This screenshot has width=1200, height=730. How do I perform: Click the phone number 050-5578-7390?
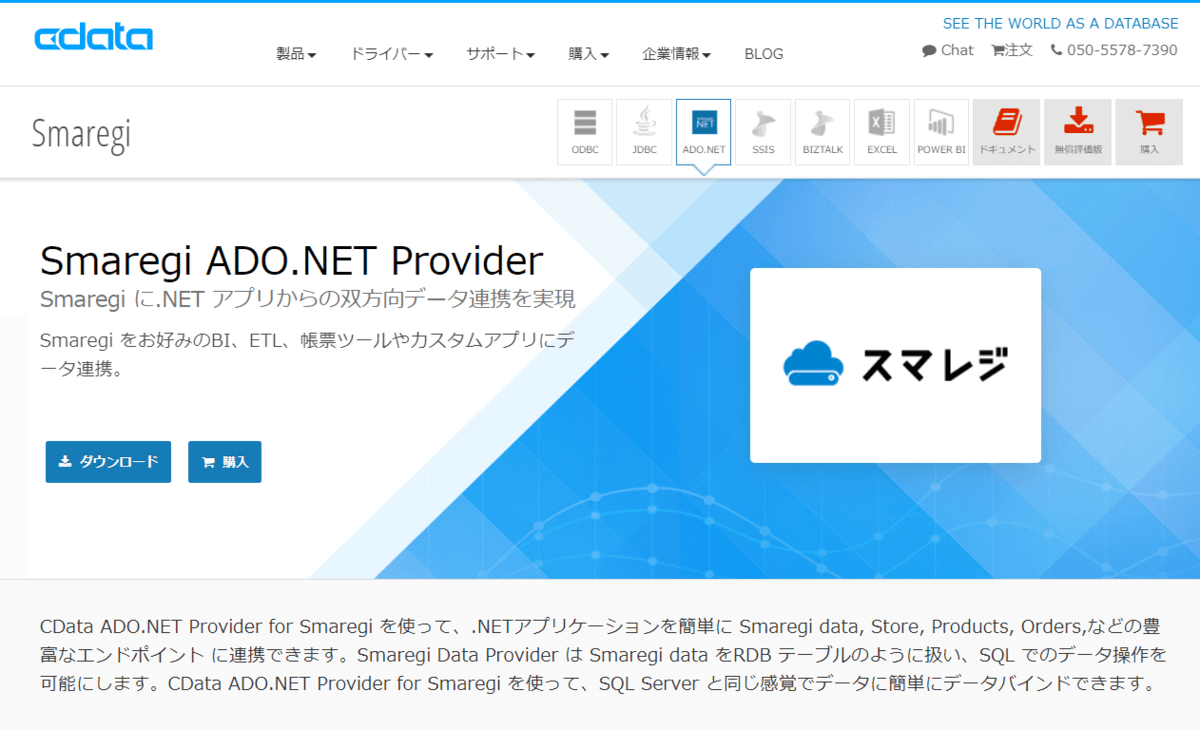coord(1114,50)
